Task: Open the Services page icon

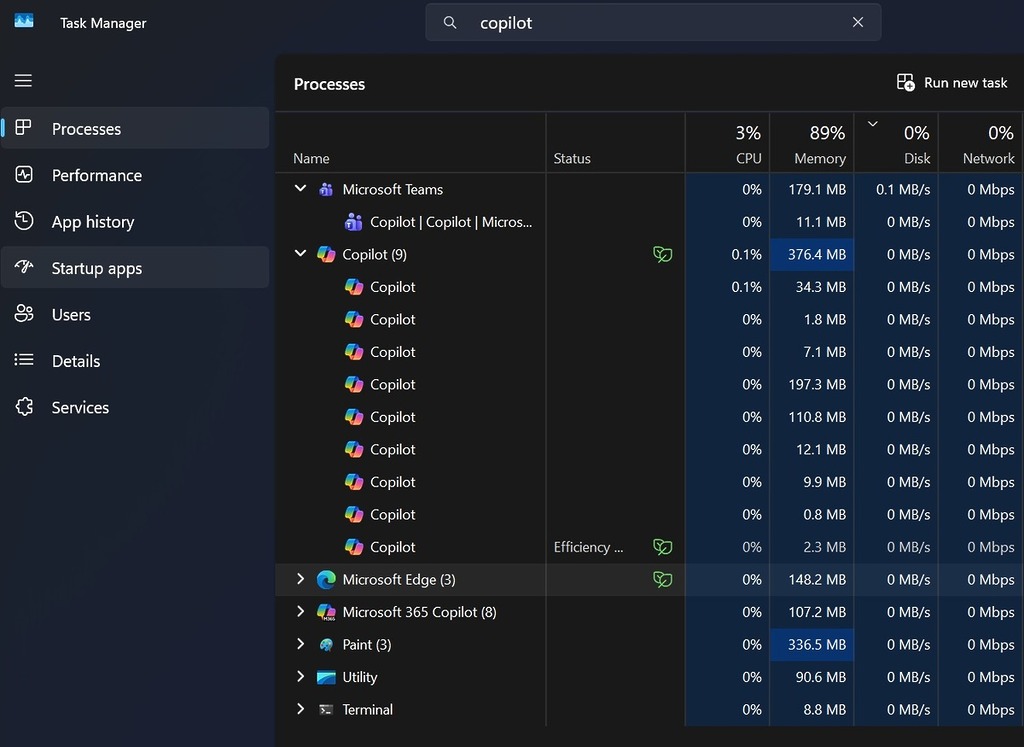Action: [x=23, y=407]
